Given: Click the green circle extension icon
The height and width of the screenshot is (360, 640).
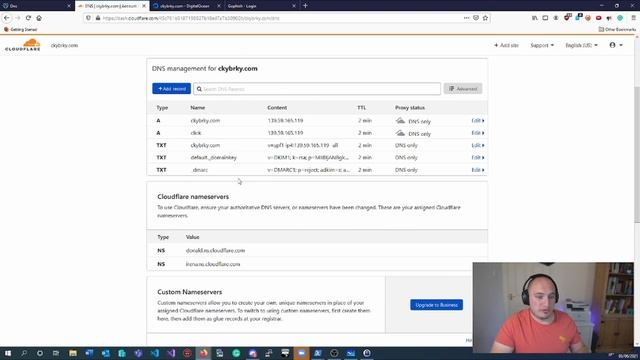Looking at the screenshot, I should [620, 18].
